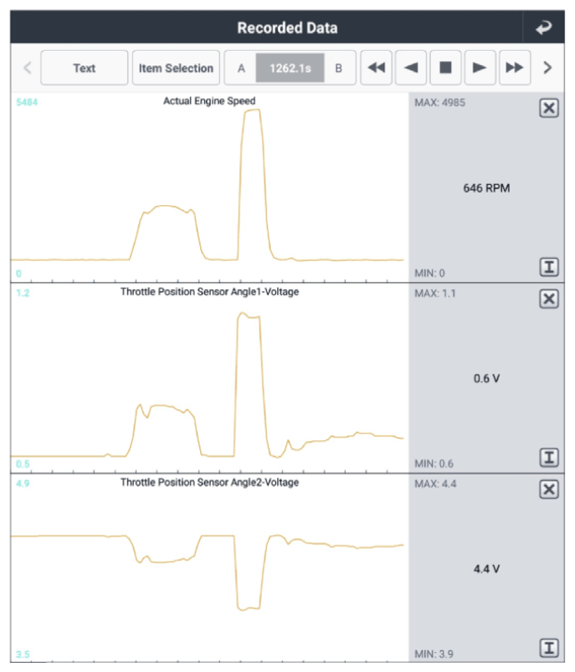Click the 1262.1s time indicator
Screen dimensions: 575x672
[x=290, y=68]
